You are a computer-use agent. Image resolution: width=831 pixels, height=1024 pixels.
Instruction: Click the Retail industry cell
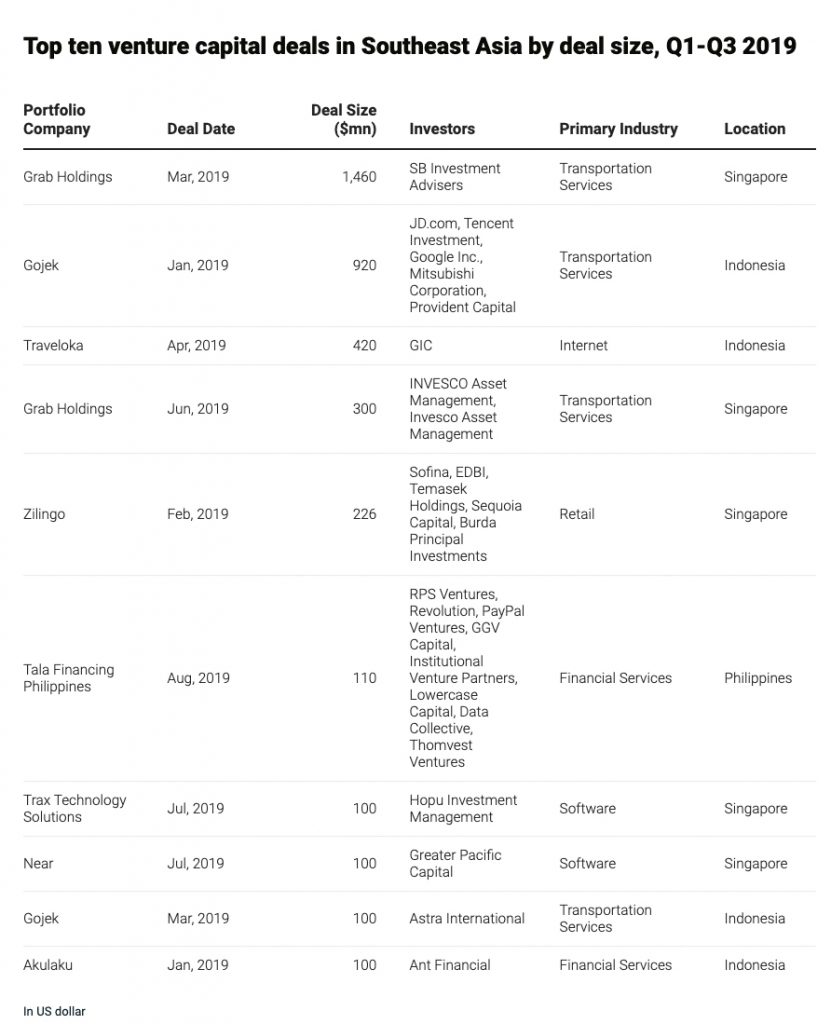577,514
